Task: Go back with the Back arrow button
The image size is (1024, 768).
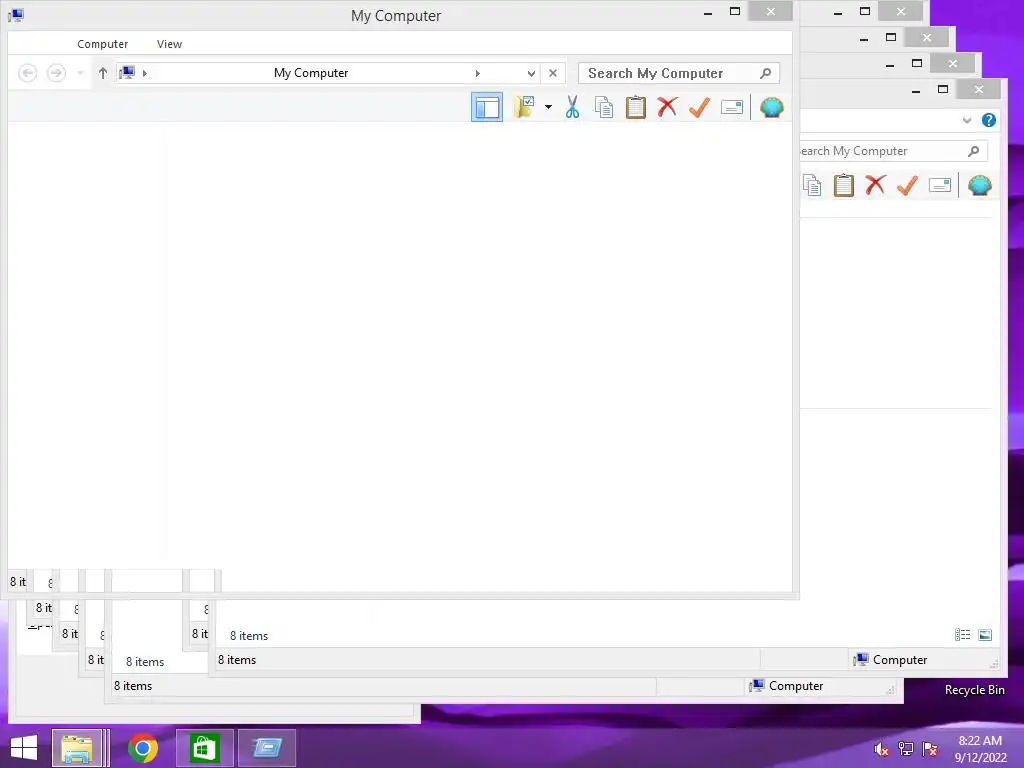Action: 27,72
